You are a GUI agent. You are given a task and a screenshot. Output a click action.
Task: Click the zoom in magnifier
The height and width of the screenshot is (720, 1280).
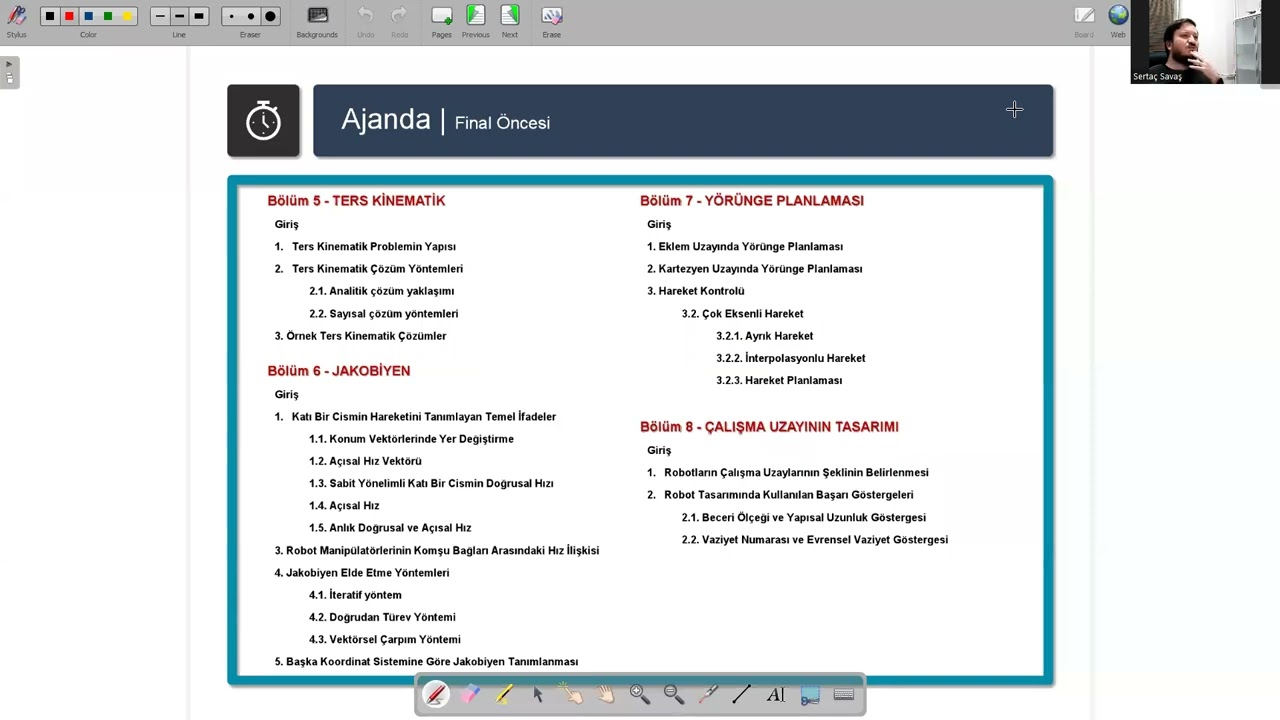click(640, 694)
